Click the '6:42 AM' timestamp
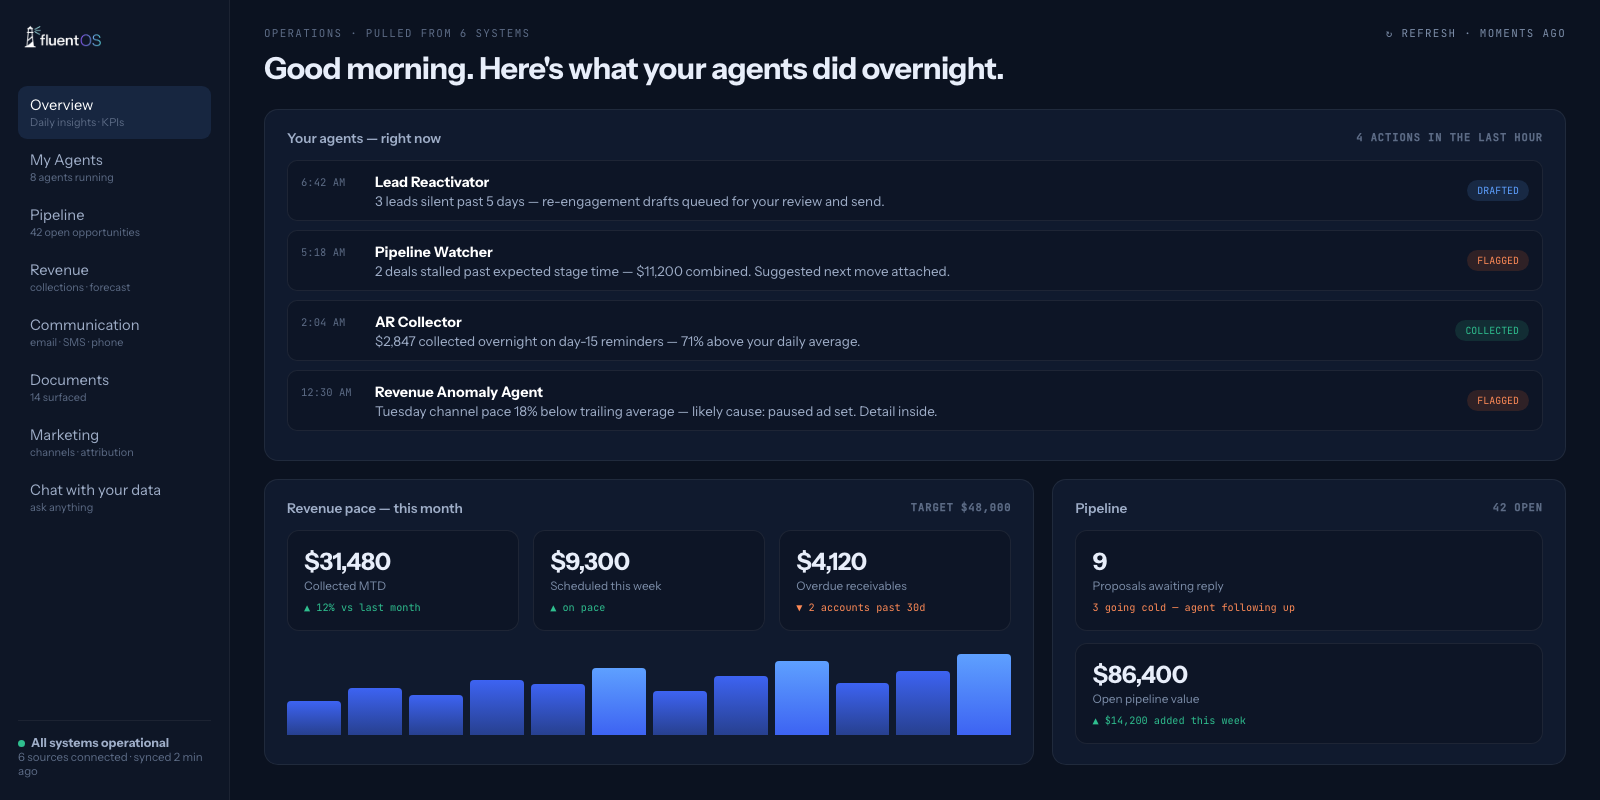This screenshot has height=800, width=1600. pos(323,183)
